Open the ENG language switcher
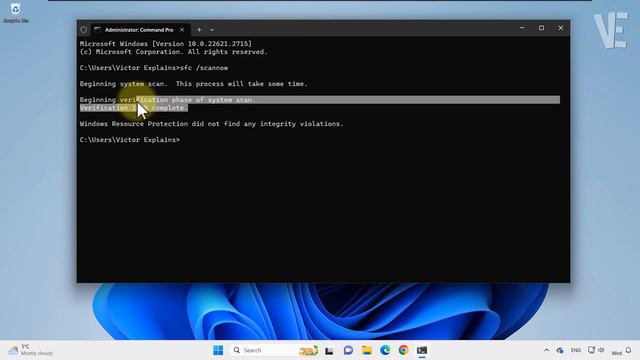The image size is (640, 360). pos(576,350)
